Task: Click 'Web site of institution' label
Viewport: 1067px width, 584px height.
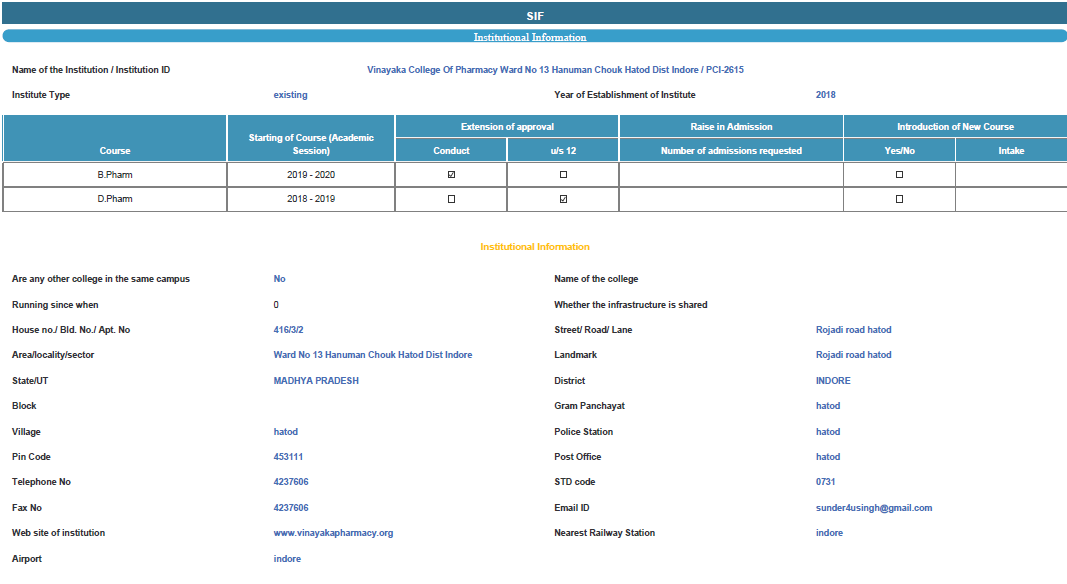Action: click(59, 533)
